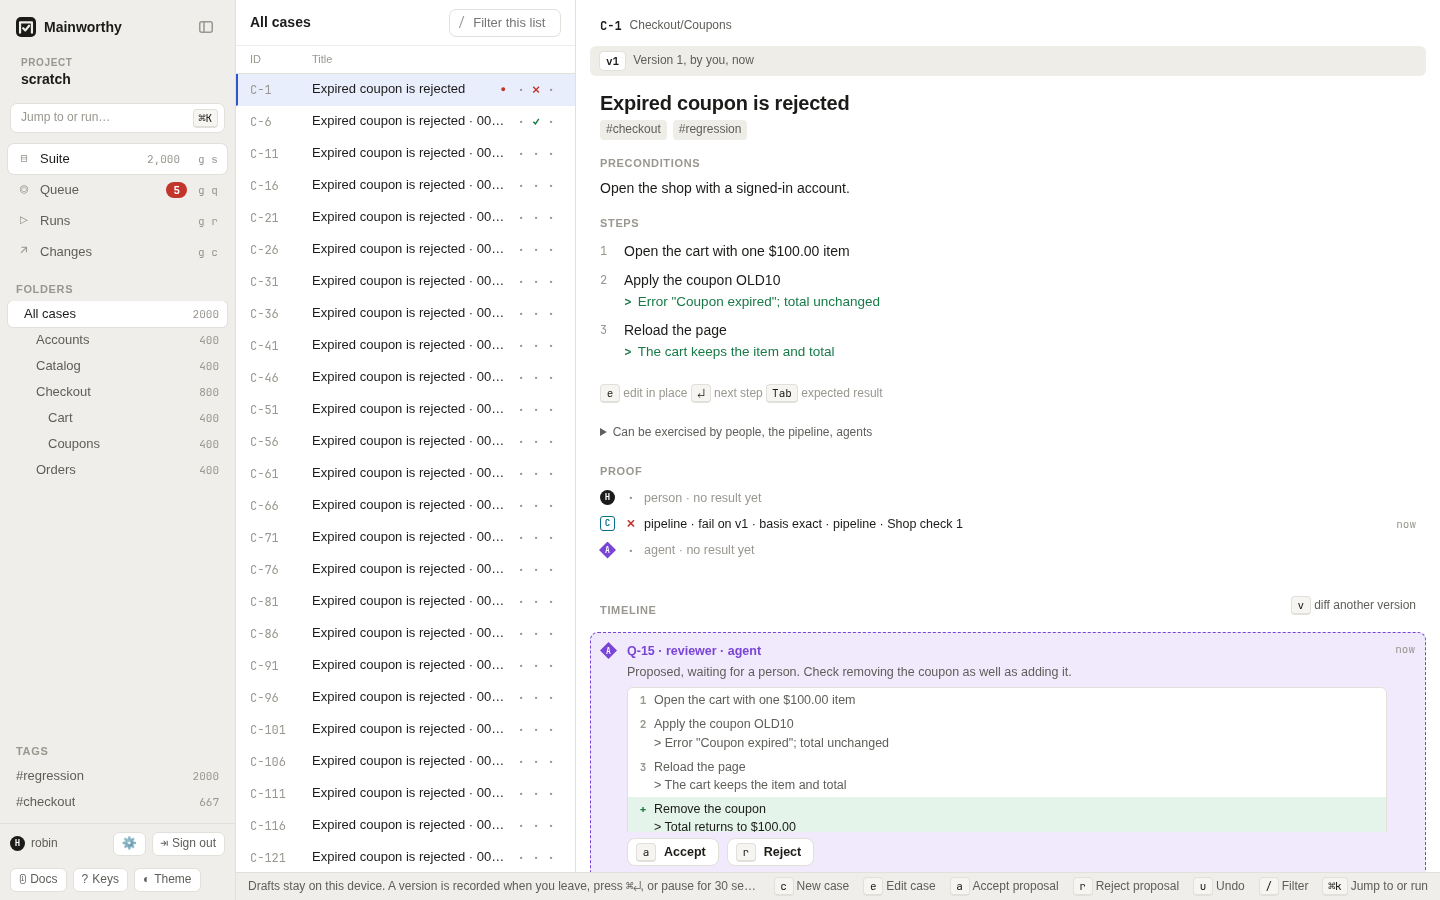This screenshot has height=900, width=1440.
Task: Focus the 'Filter this list' field
Action: [505, 23]
